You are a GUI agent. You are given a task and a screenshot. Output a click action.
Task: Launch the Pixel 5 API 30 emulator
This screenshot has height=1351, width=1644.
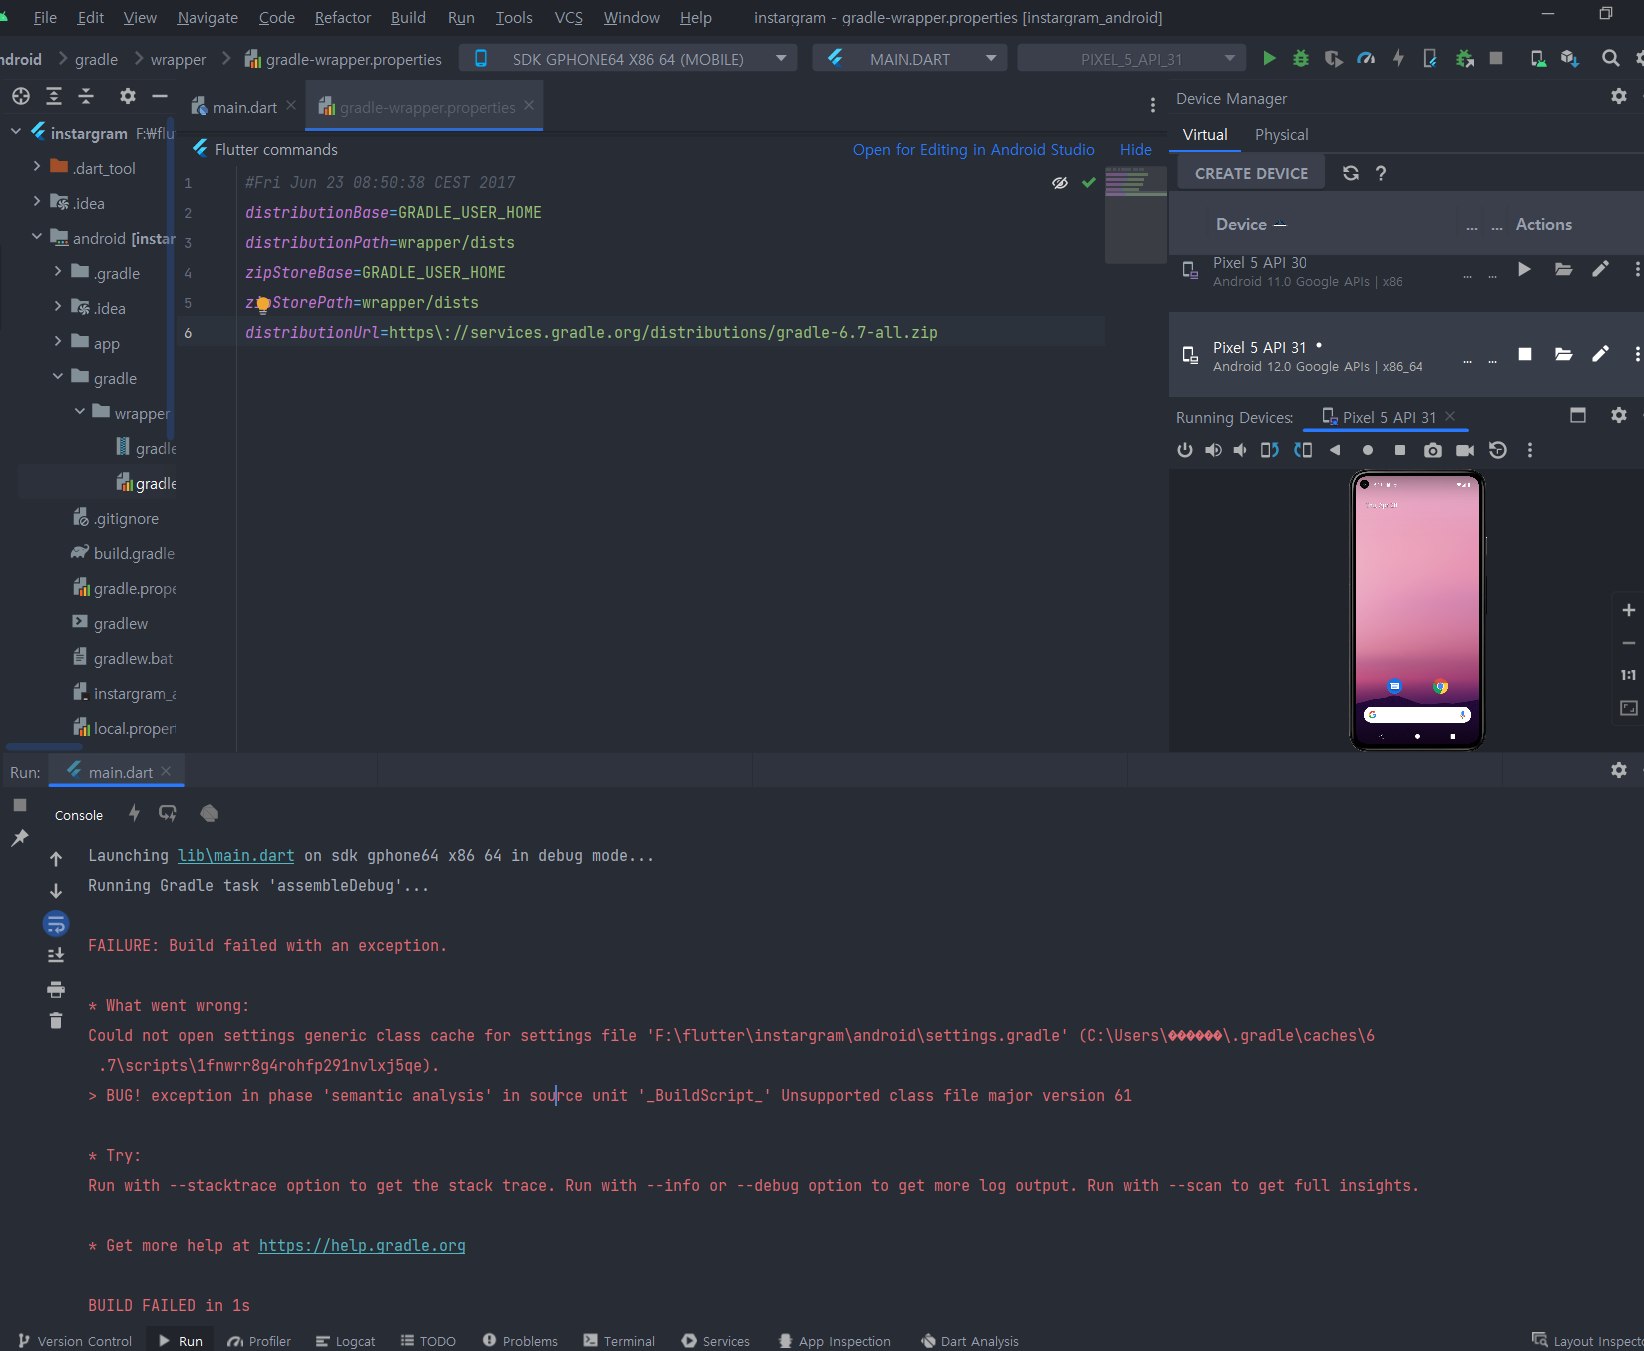[1524, 269]
